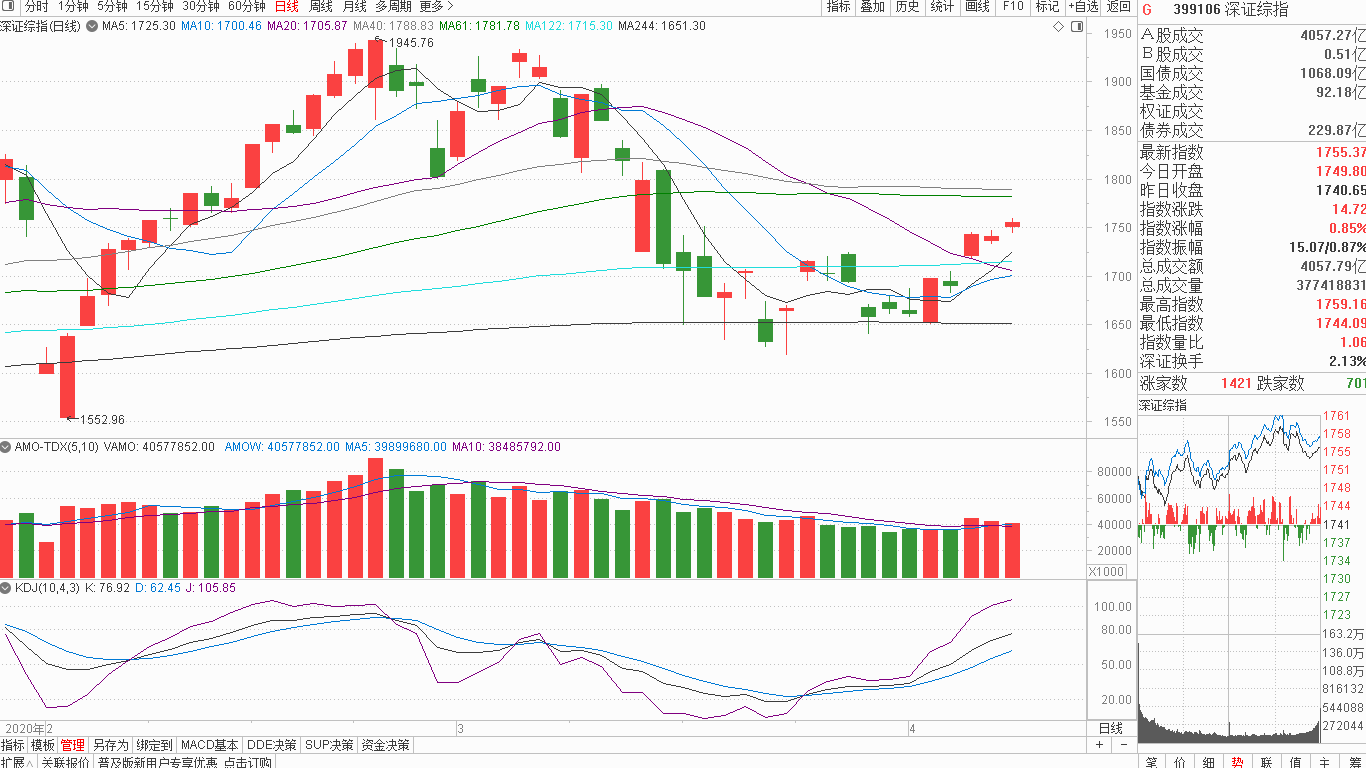The width and height of the screenshot is (1366, 768).
Task: Select the 联 tab in right panel
Action: (1267, 762)
